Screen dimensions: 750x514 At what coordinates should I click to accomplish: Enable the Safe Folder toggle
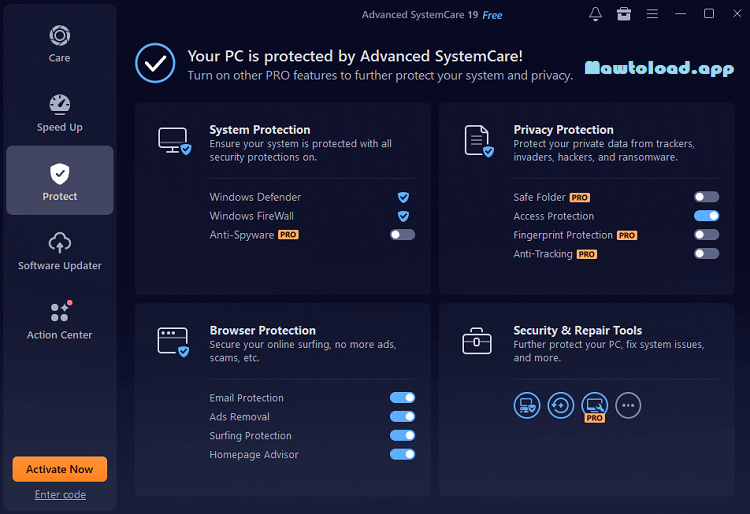pos(706,197)
